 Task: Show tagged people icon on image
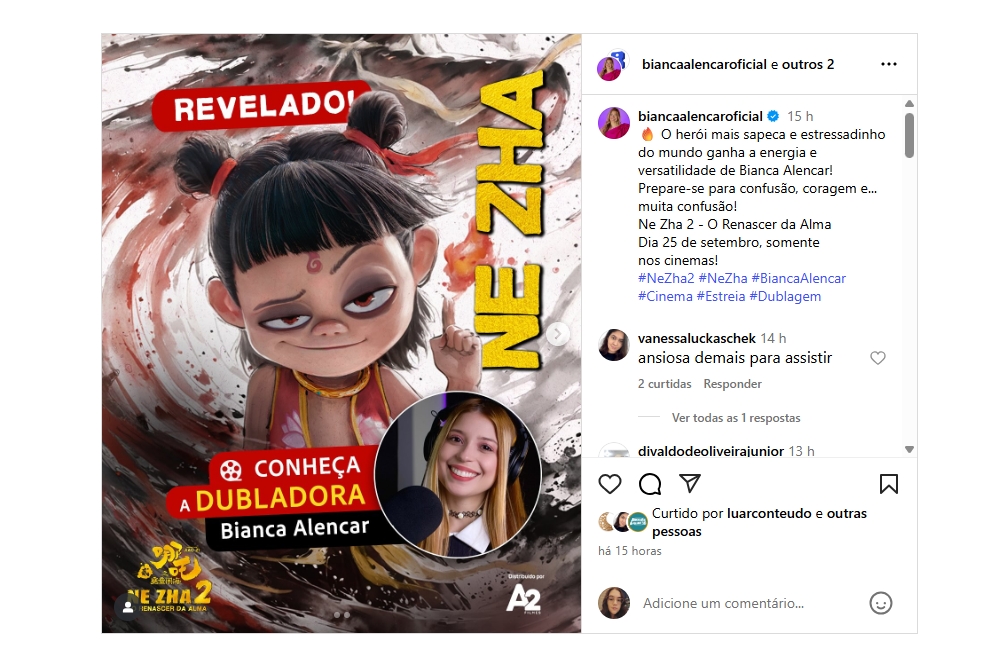128,607
